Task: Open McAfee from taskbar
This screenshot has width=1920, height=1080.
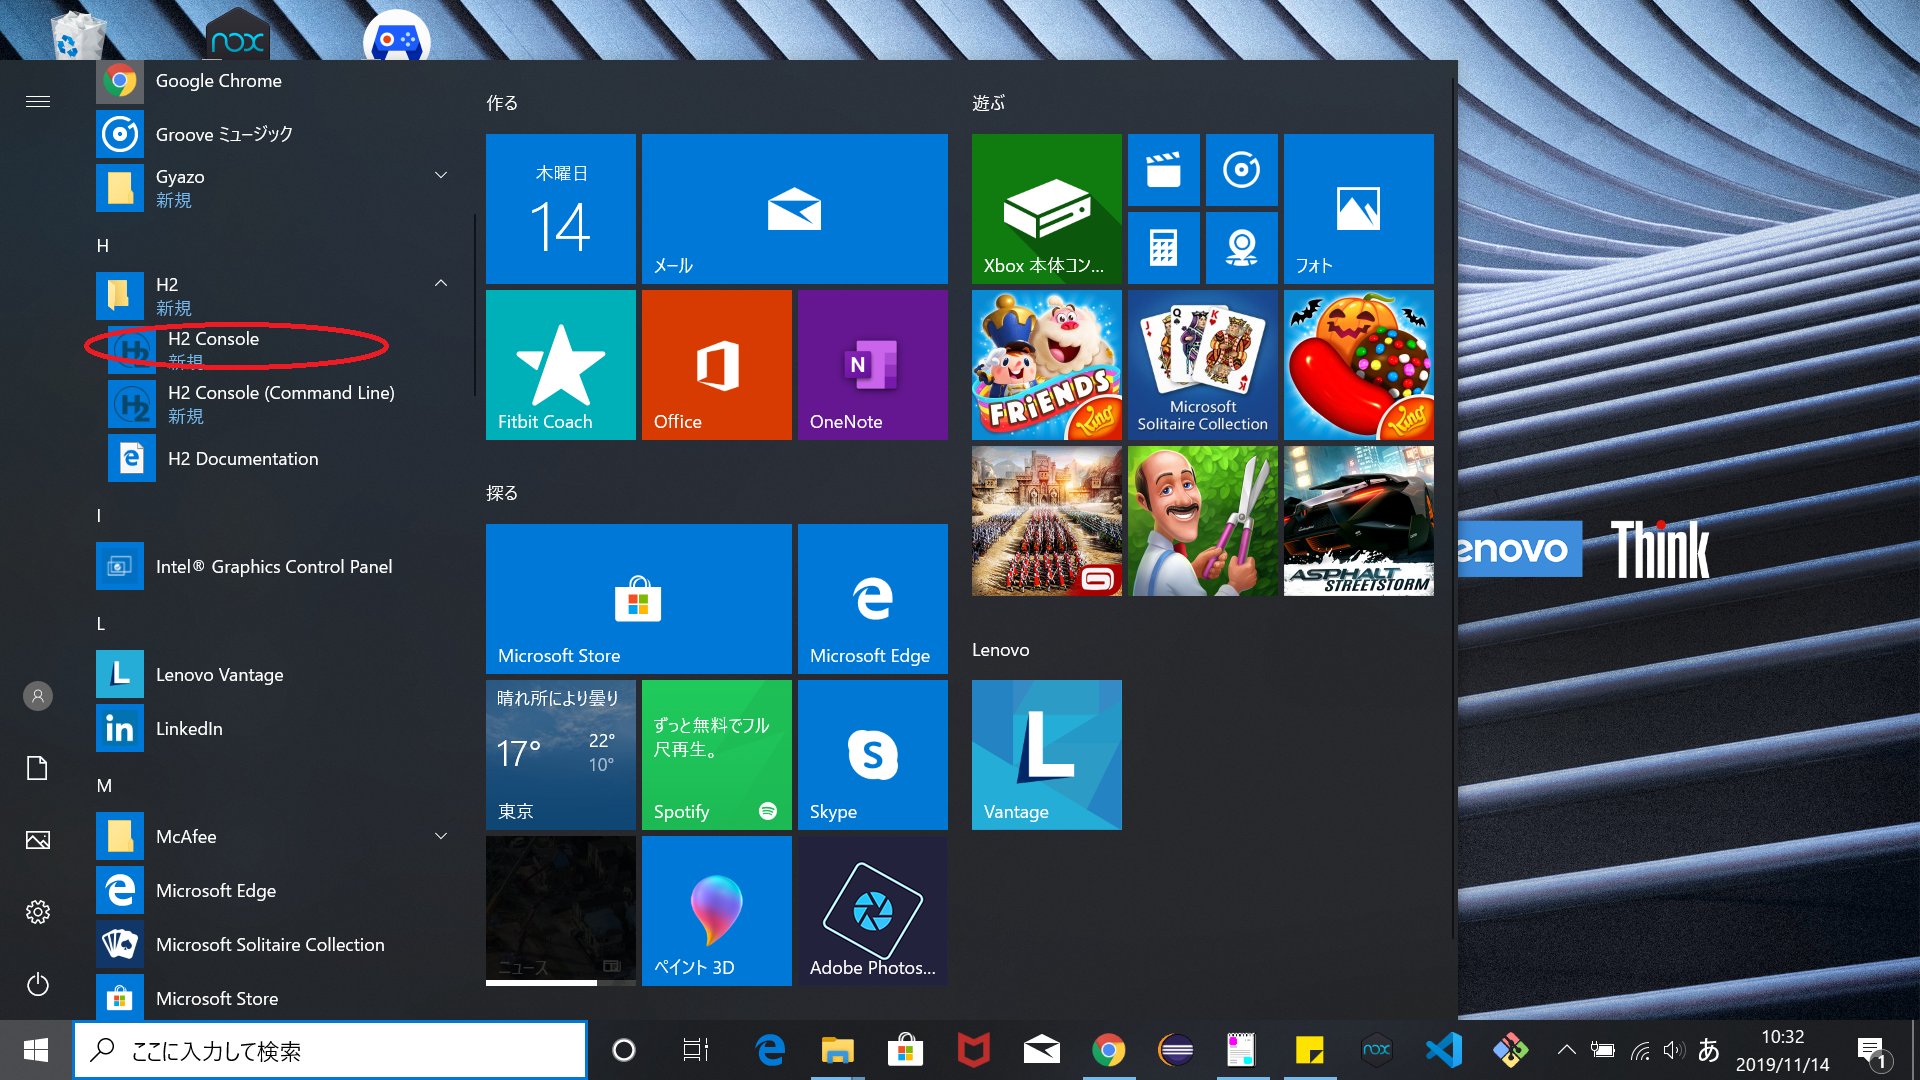Action: tap(973, 1050)
